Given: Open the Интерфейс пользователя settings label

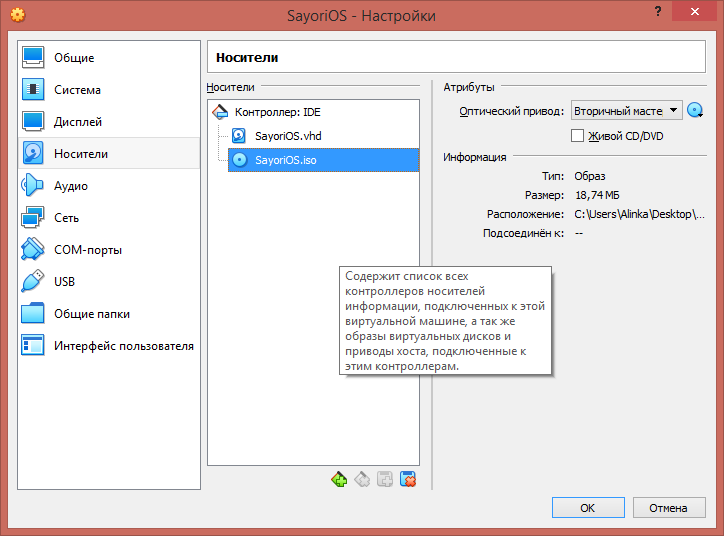Looking at the screenshot, I should pyautogui.click(x=124, y=346).
